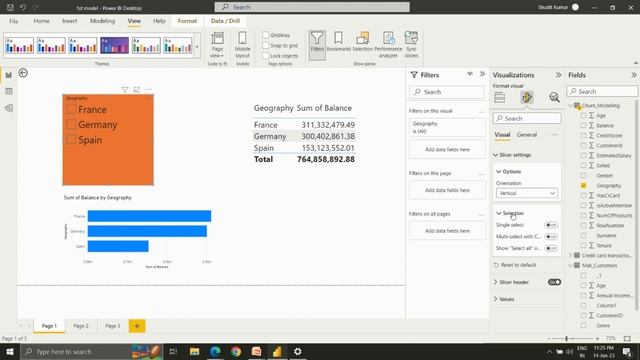Open the Orientation dropdown
This screenshot has height=360, width=640.
pyautogui.click(x=526, y=193)
